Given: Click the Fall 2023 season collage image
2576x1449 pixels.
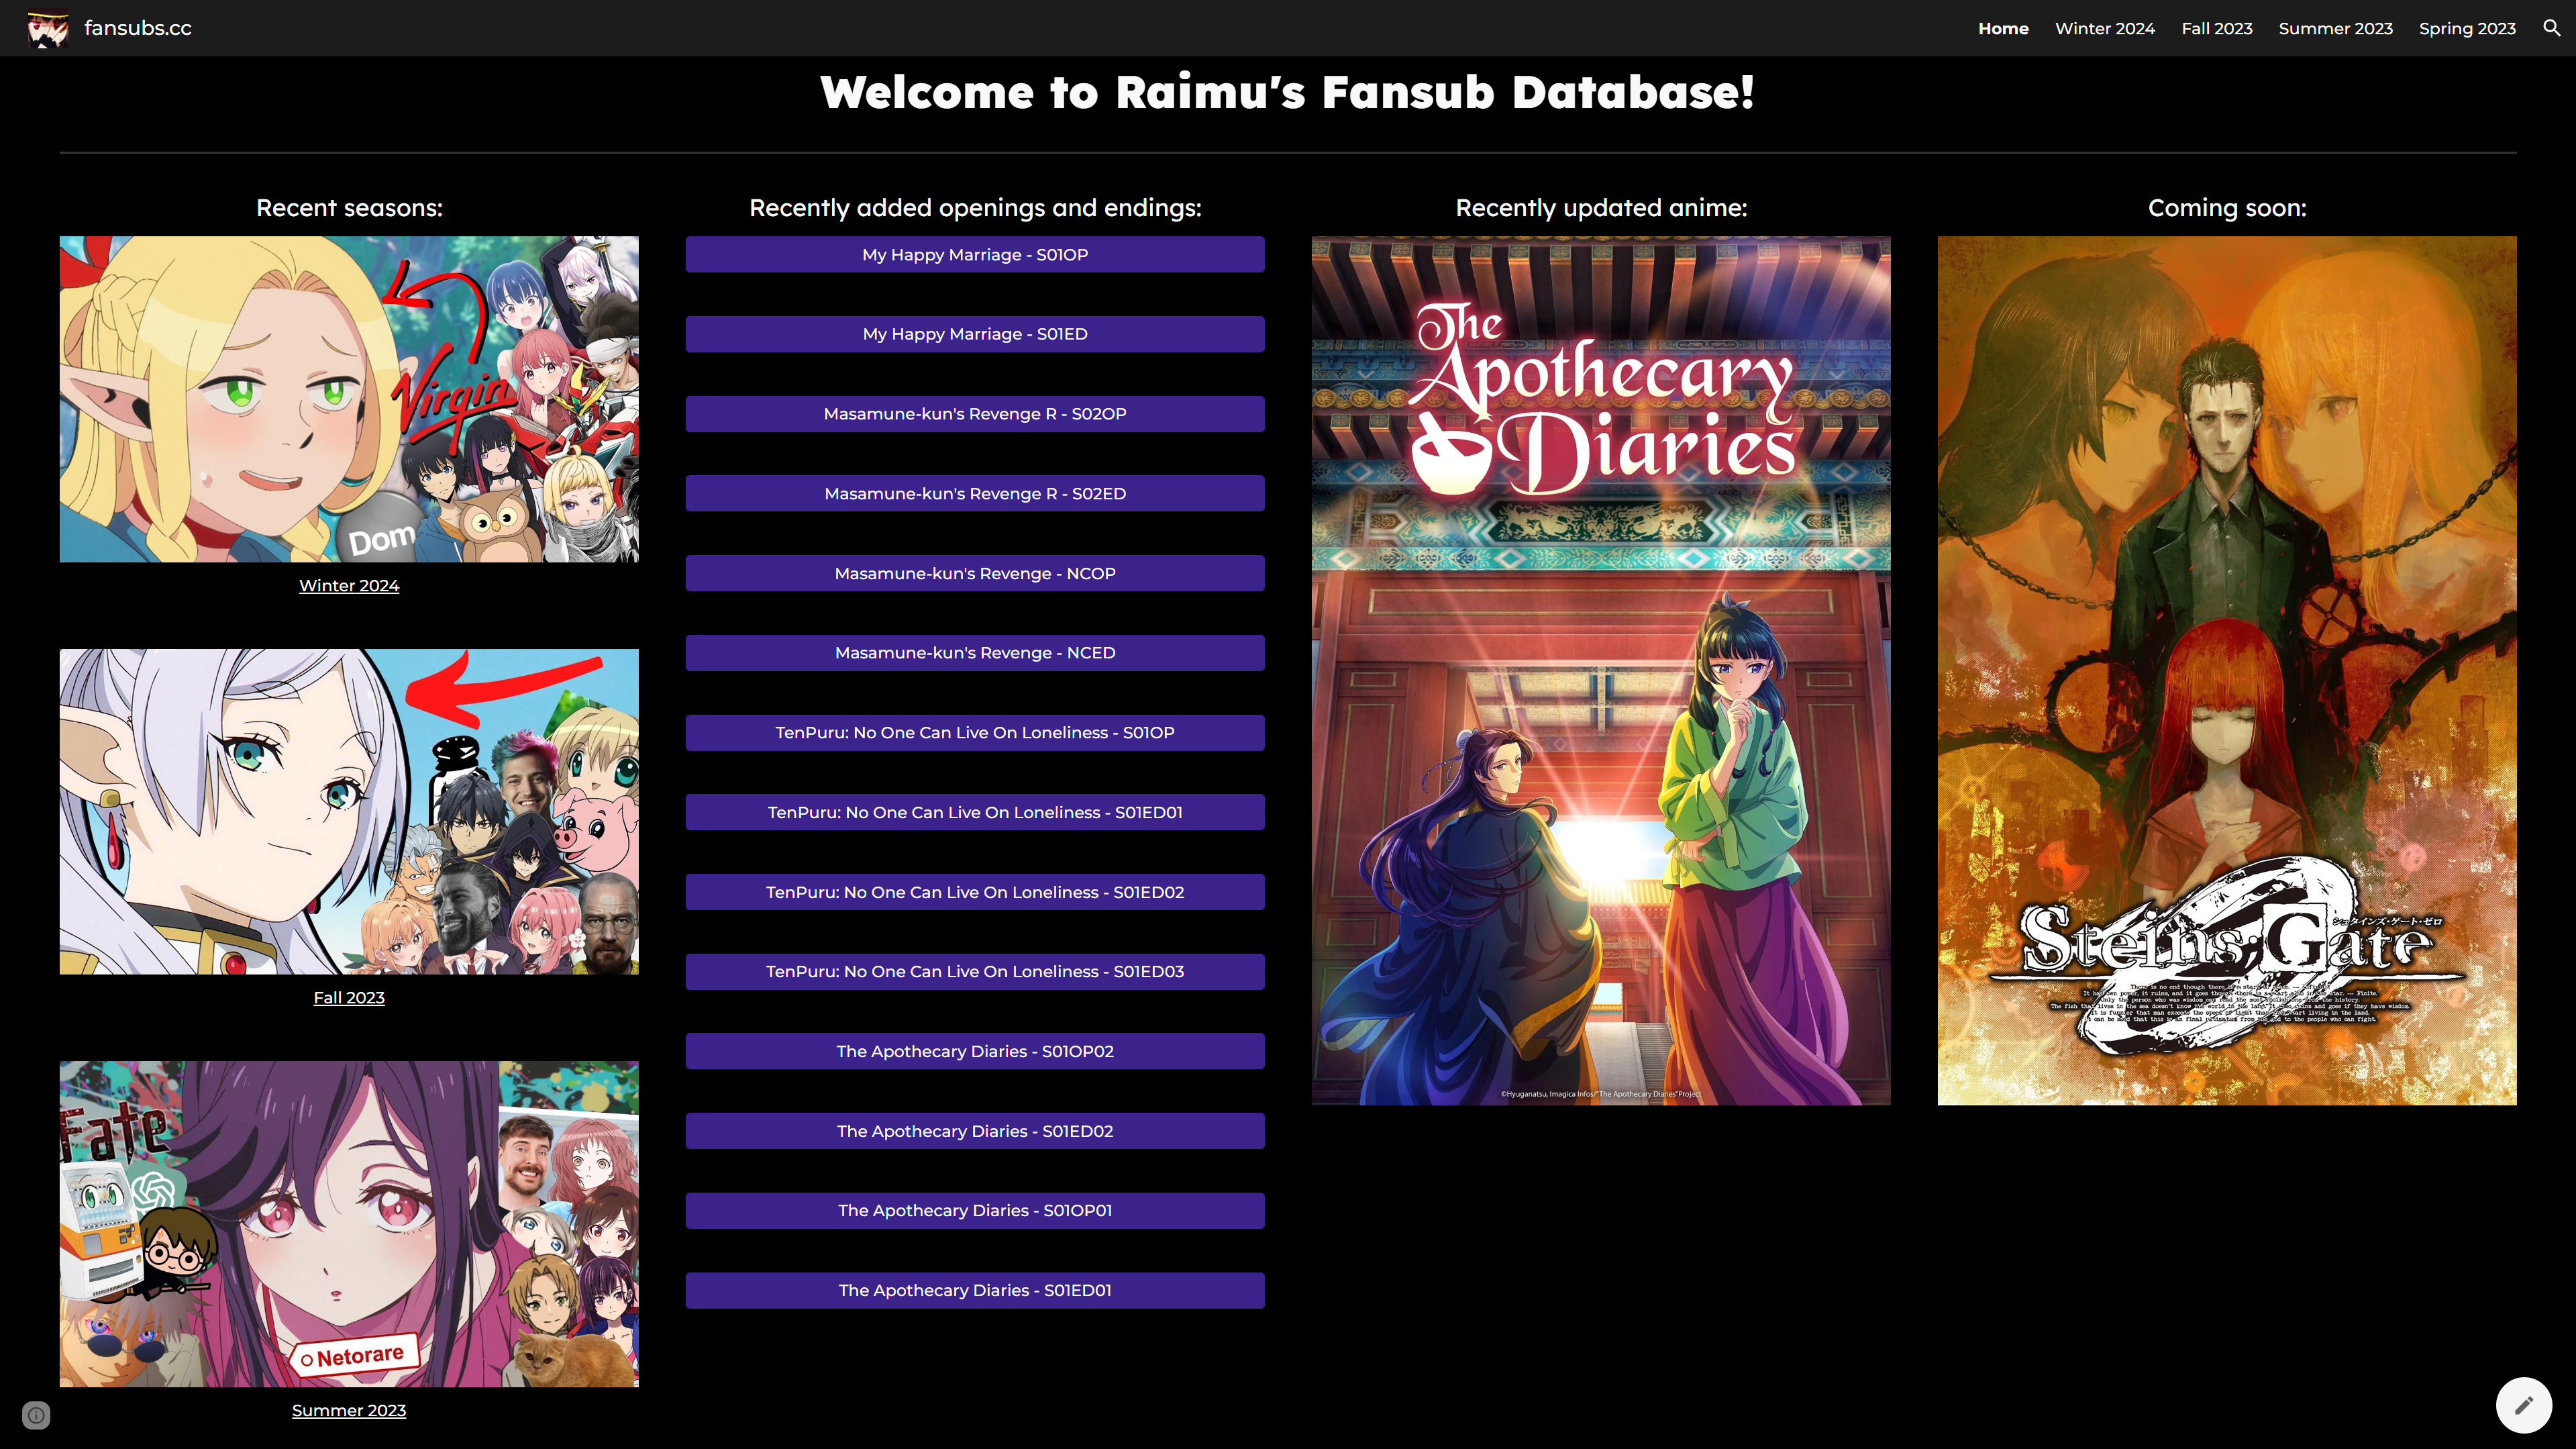Looking at the screenshot, I should [348, 811].
